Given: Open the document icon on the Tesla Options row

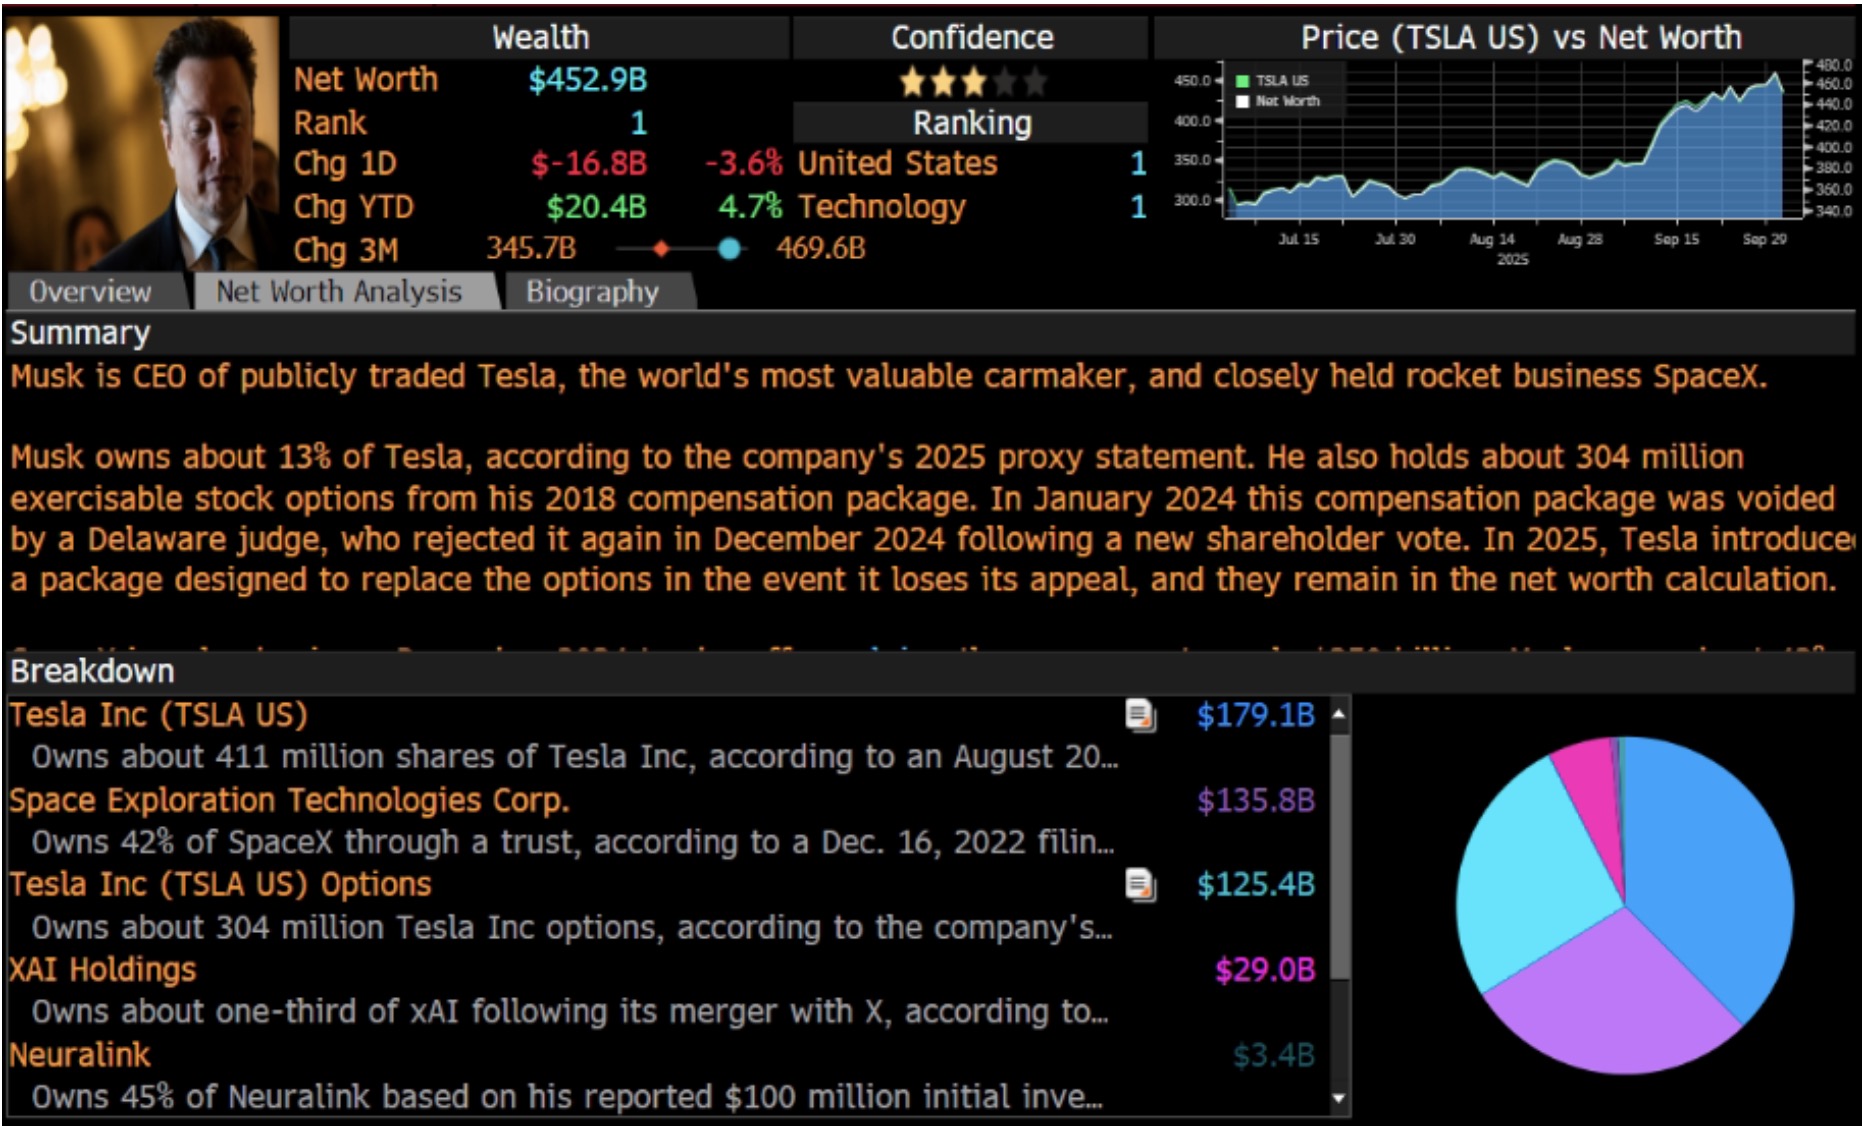Looking at the screenshot, I should point(1140,885).
